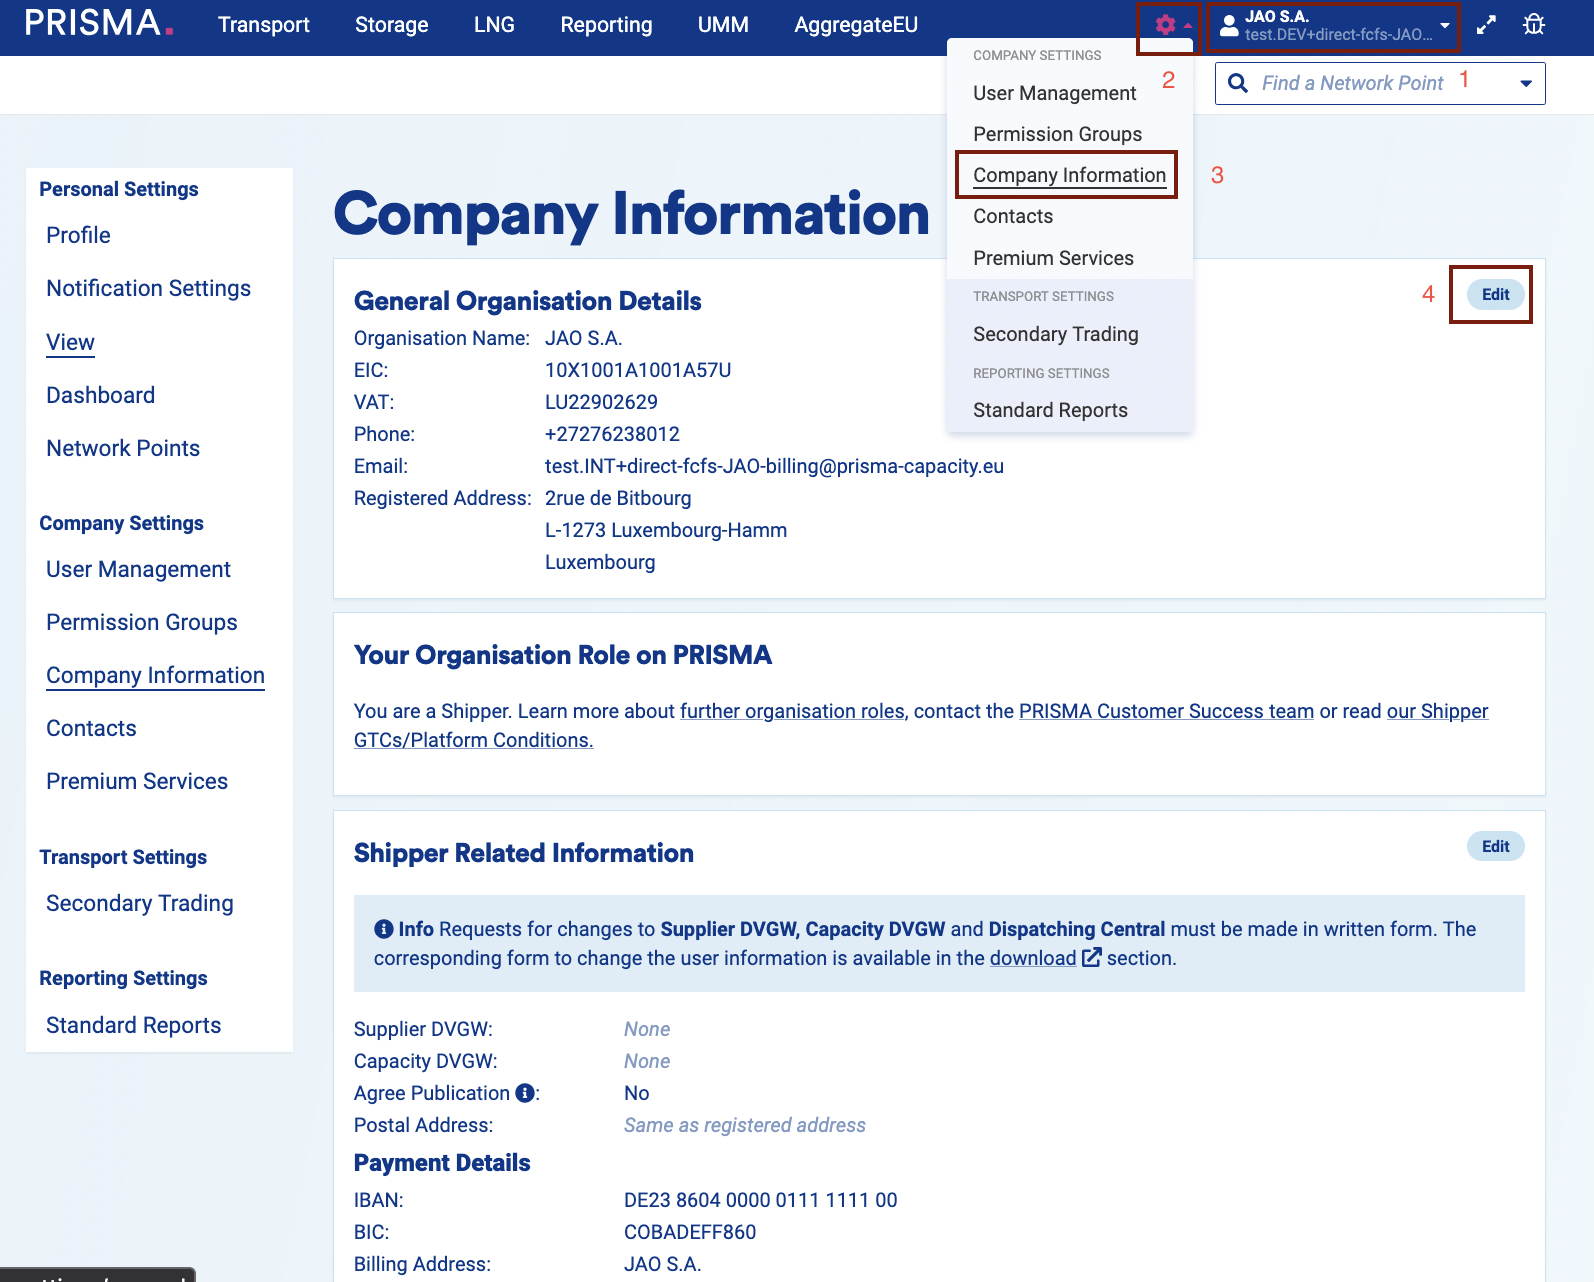Open Profile in the sidebar
This screenshot has height=1282, width=1594.
pos(78,235)
